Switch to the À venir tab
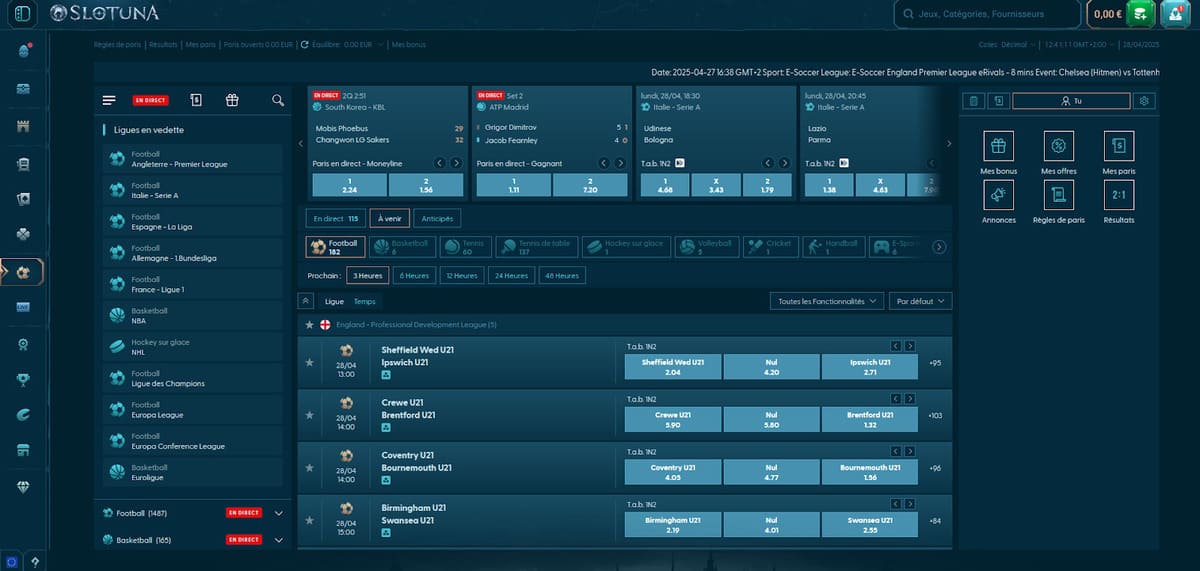The image size is (1200, 571). point(390,218)
